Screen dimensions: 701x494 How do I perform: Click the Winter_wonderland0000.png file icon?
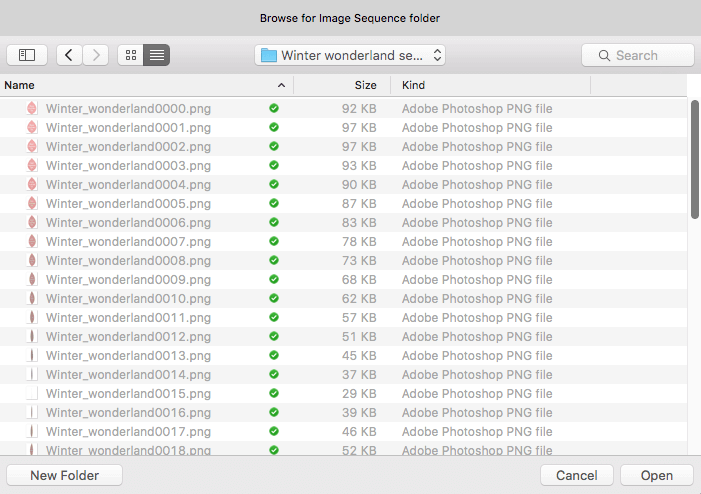pyautogui.click(x=32, y=108)
